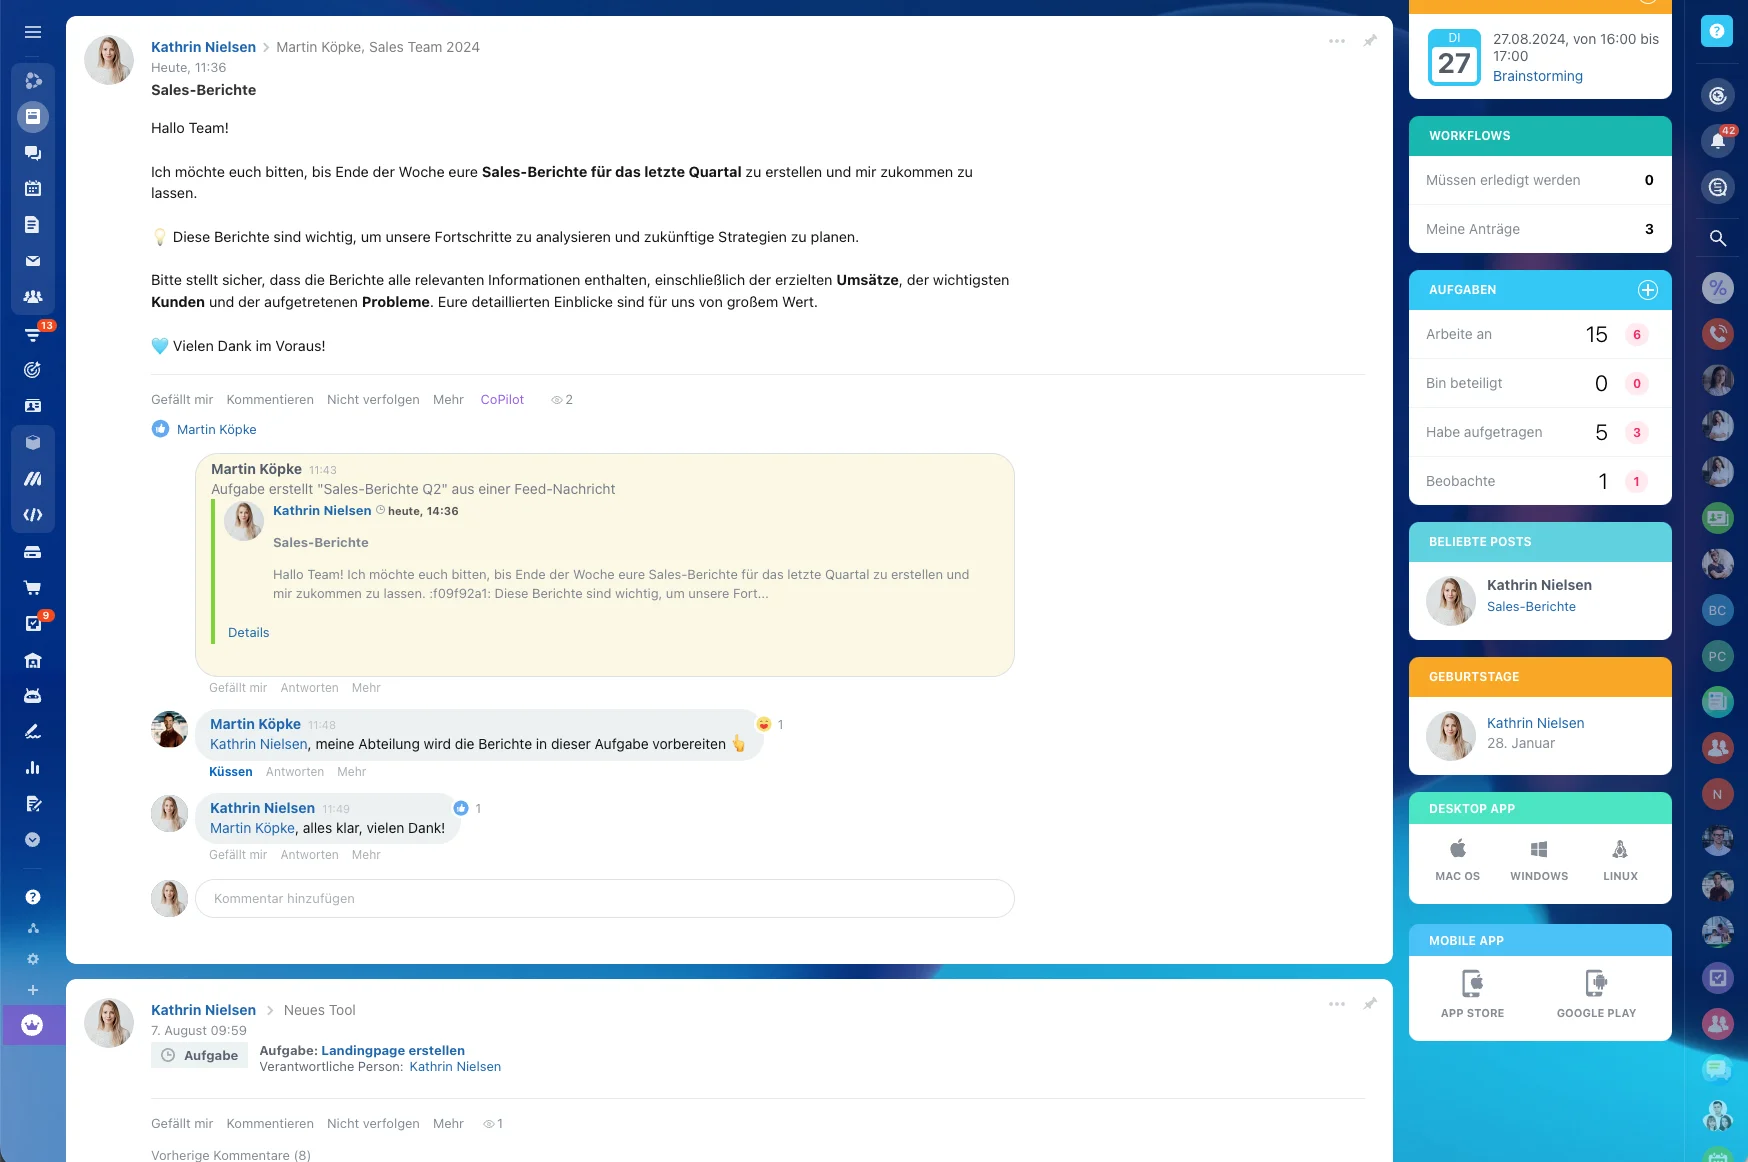The height and width of the screenshot is (1162, 1748).
Task: Start telephony via the red phone icon
Action: point(1718,333)
